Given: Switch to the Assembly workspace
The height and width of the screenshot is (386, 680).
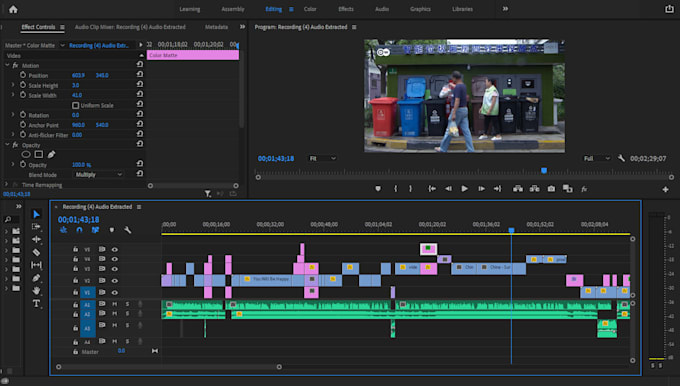Looking at the screenshot, I should pos(233,9).
